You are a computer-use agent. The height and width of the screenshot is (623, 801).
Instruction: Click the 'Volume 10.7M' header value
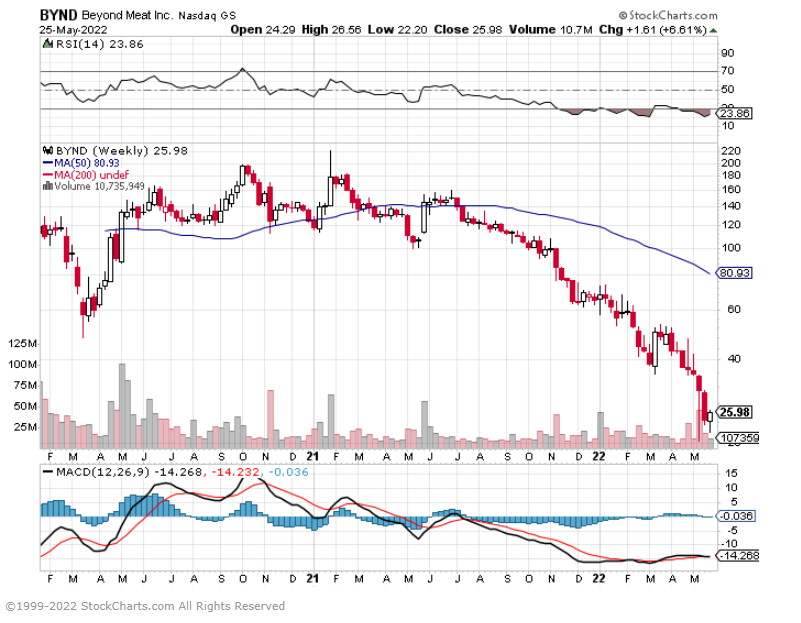pos(551,30)
